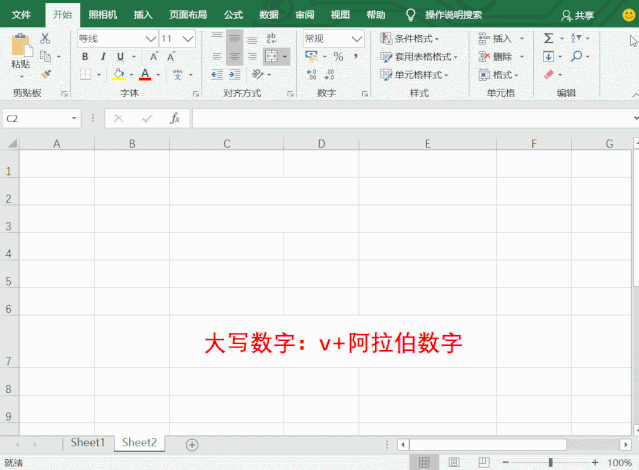Click the Fill down arrow icon
This screenshot has width=639, height=470.
click(549, 56)
